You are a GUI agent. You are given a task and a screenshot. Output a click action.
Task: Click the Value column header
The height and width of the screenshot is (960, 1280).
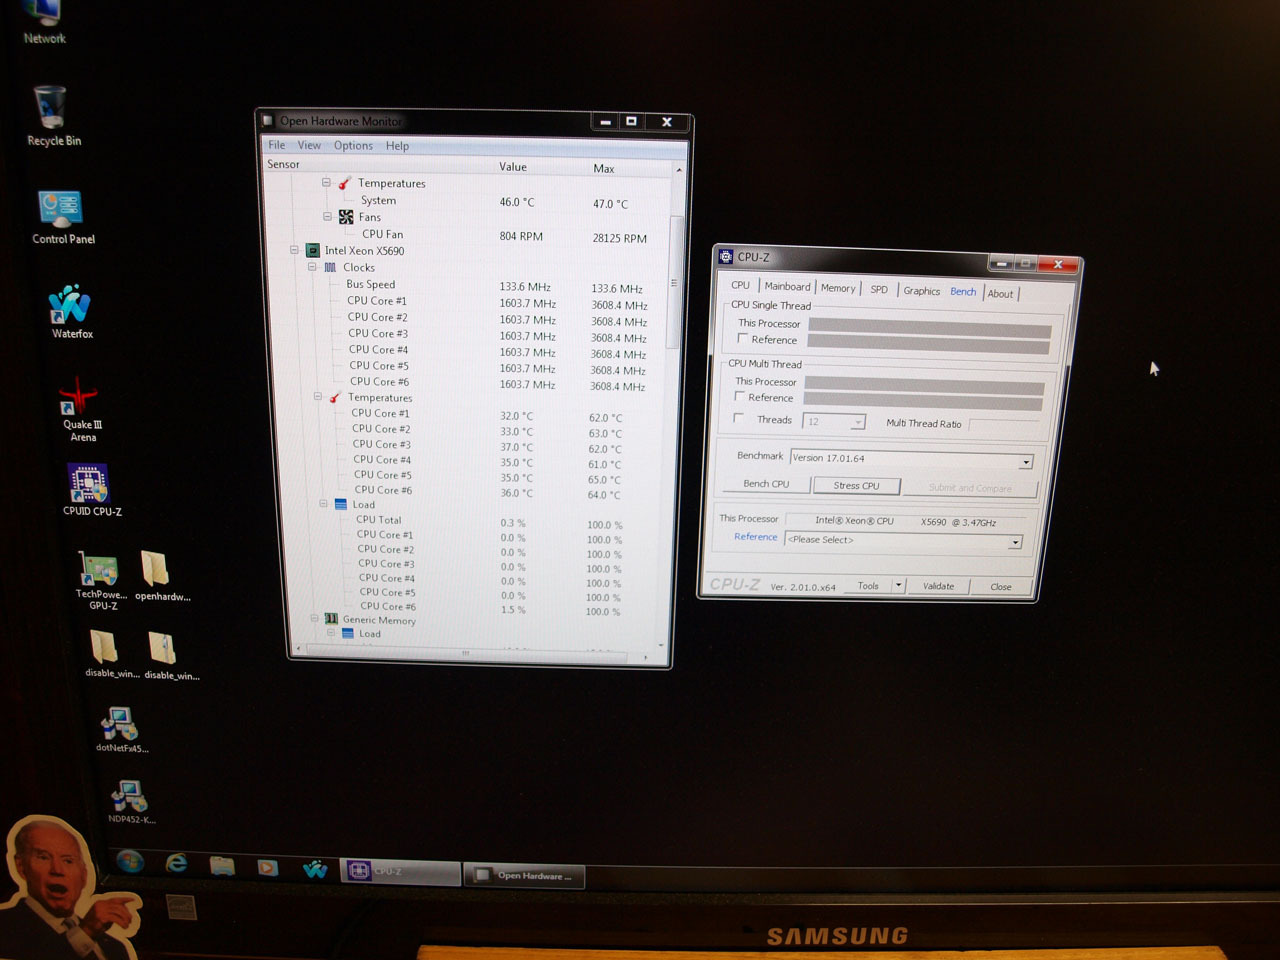tap(513, 167)
